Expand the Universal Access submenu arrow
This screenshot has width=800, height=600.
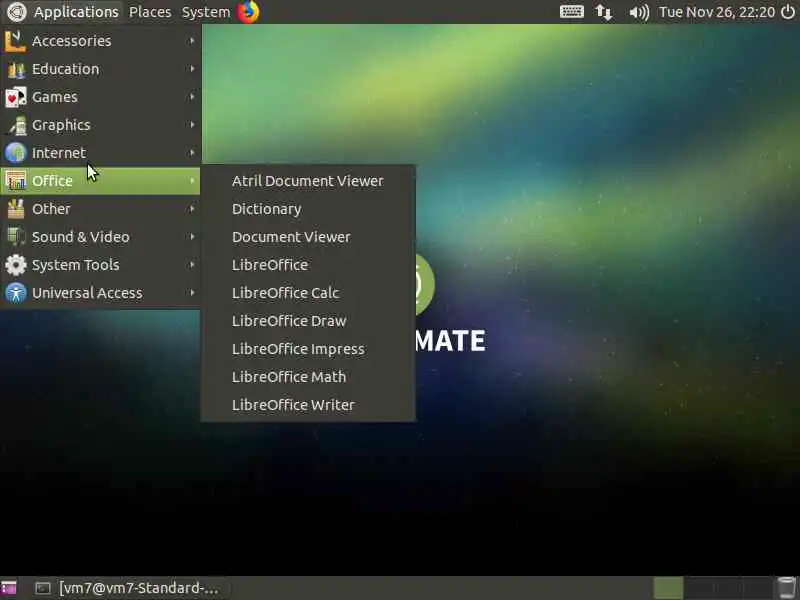(x=192, y=293)
